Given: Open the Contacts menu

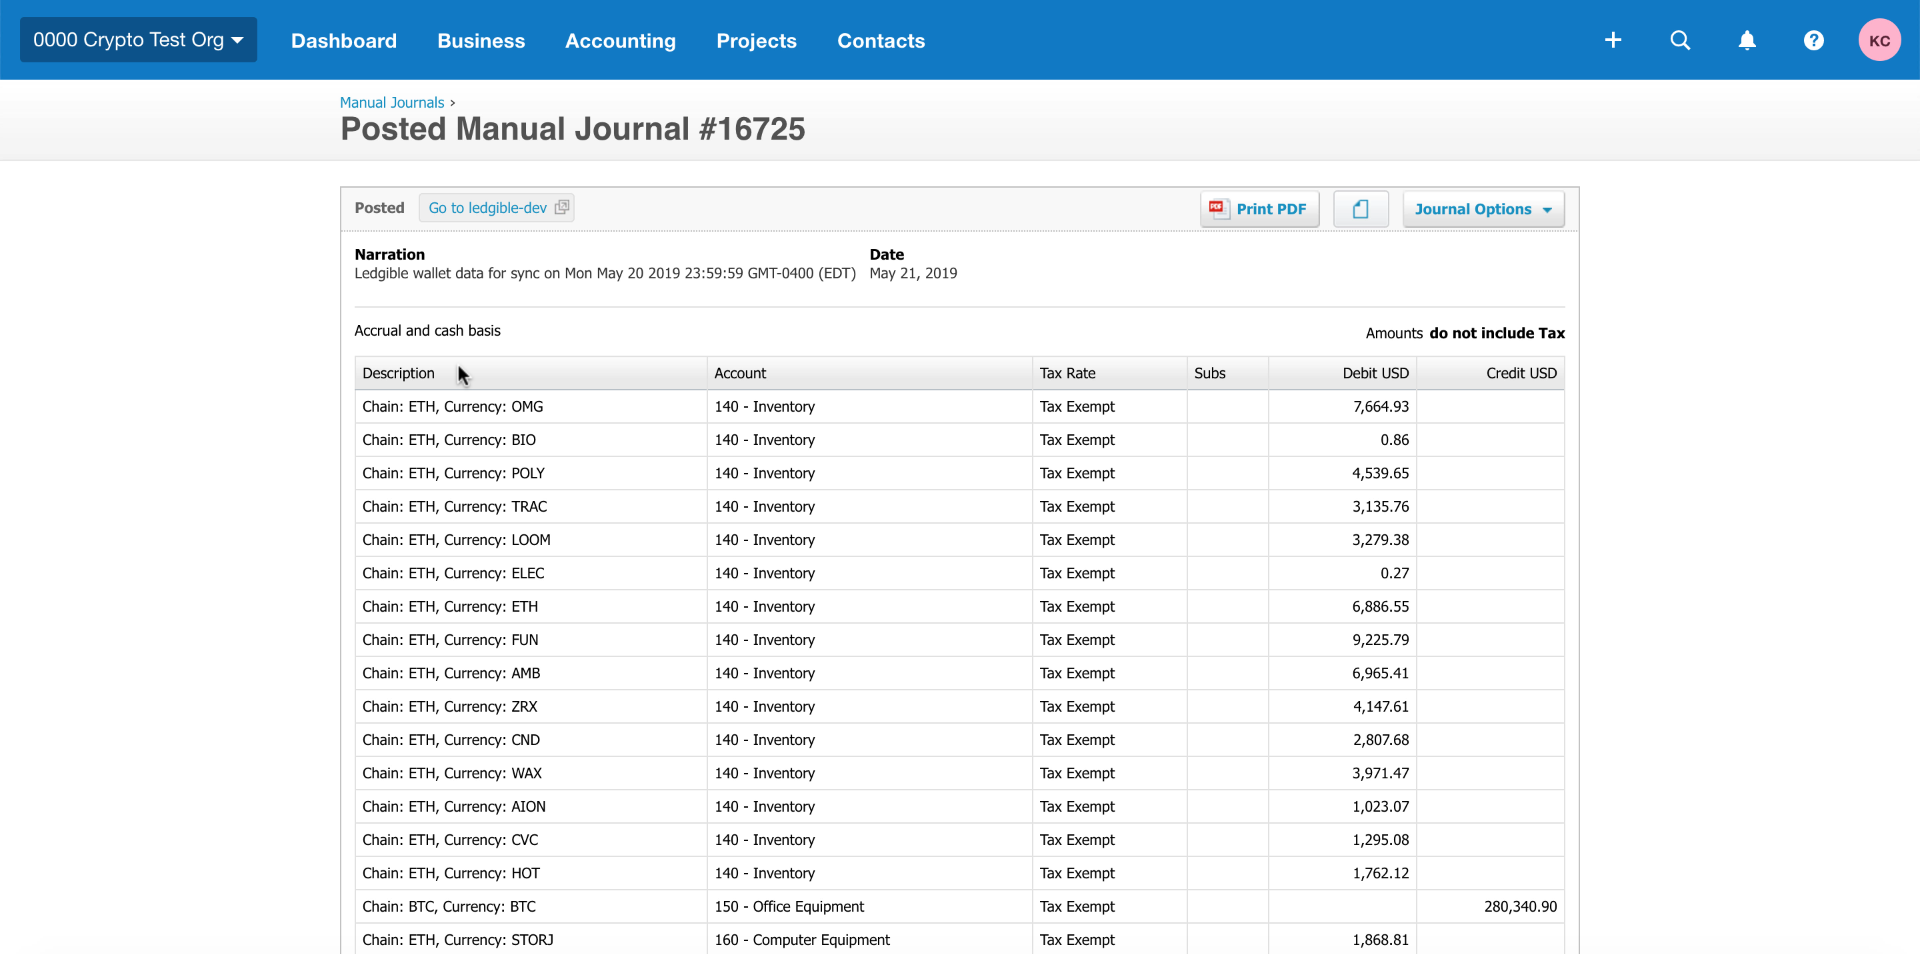Looking at the screenshot, I should pos(881,41).
